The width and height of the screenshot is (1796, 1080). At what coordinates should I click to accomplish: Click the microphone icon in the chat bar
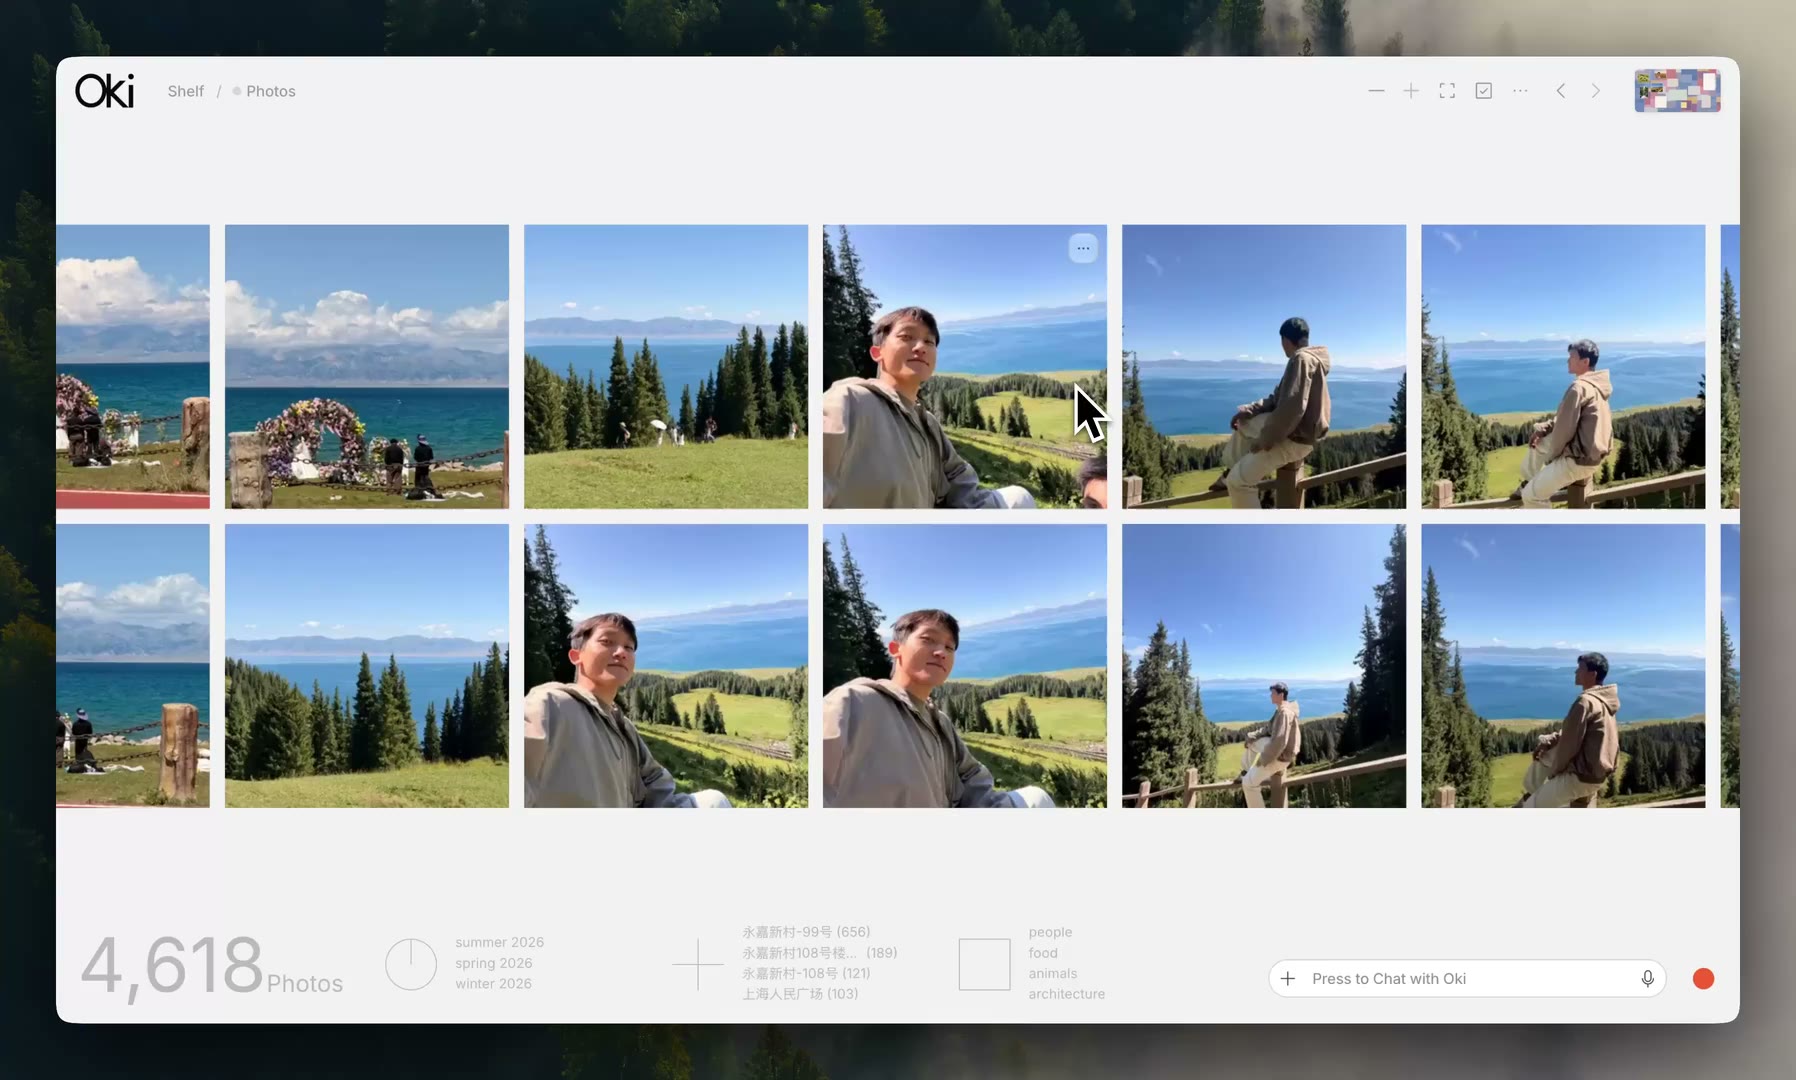(x=1647, y=978)
